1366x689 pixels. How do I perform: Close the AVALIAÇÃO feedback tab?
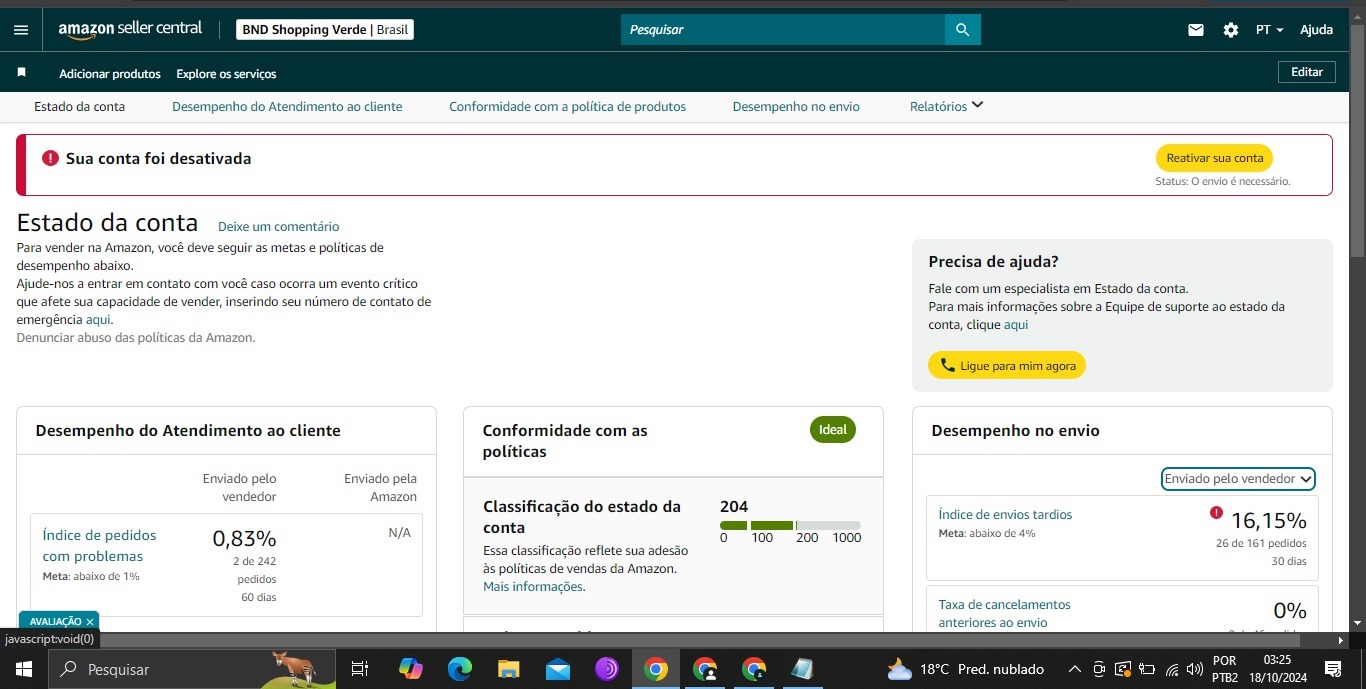click(90, 622)
